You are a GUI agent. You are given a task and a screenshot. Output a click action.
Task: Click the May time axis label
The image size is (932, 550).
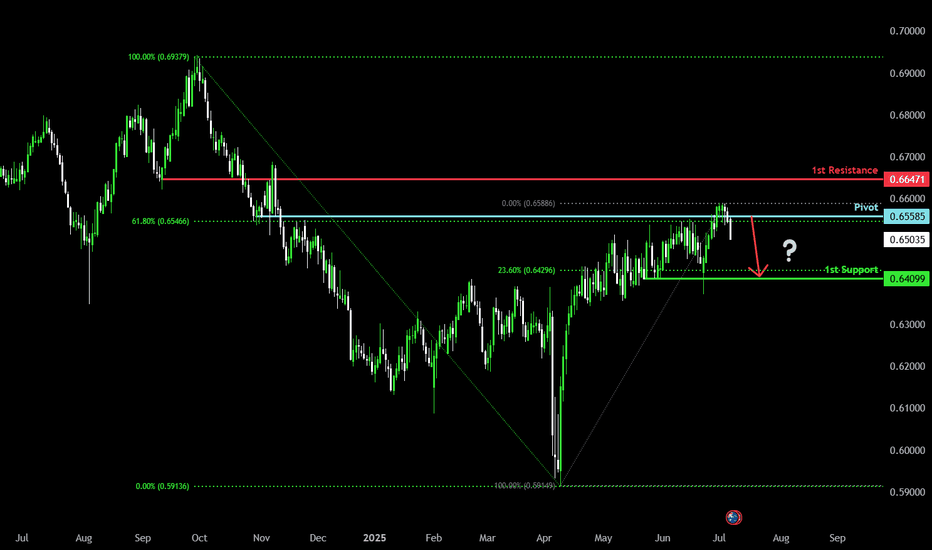[603, 538]
